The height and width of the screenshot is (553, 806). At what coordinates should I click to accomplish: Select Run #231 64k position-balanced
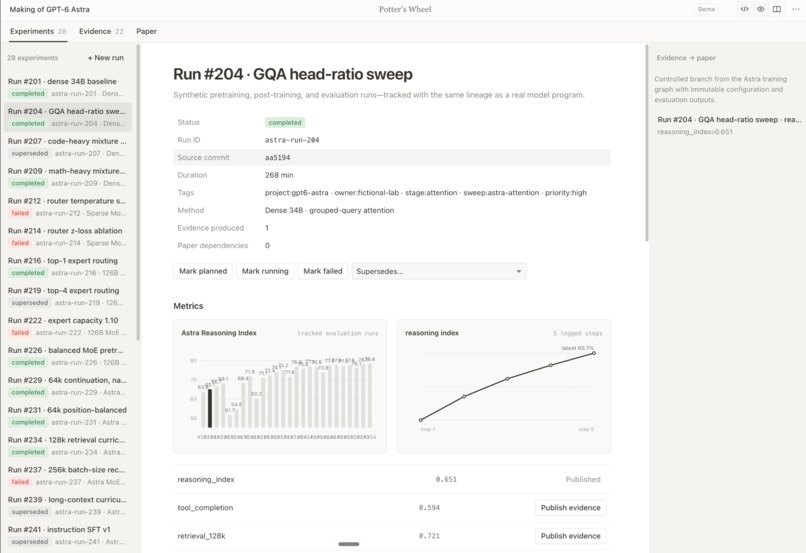pyautogui.click(x=67, y=415)
